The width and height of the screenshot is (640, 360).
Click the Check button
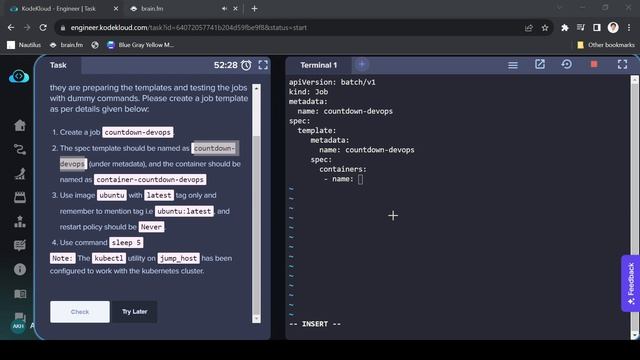click(x=80, y=312)
